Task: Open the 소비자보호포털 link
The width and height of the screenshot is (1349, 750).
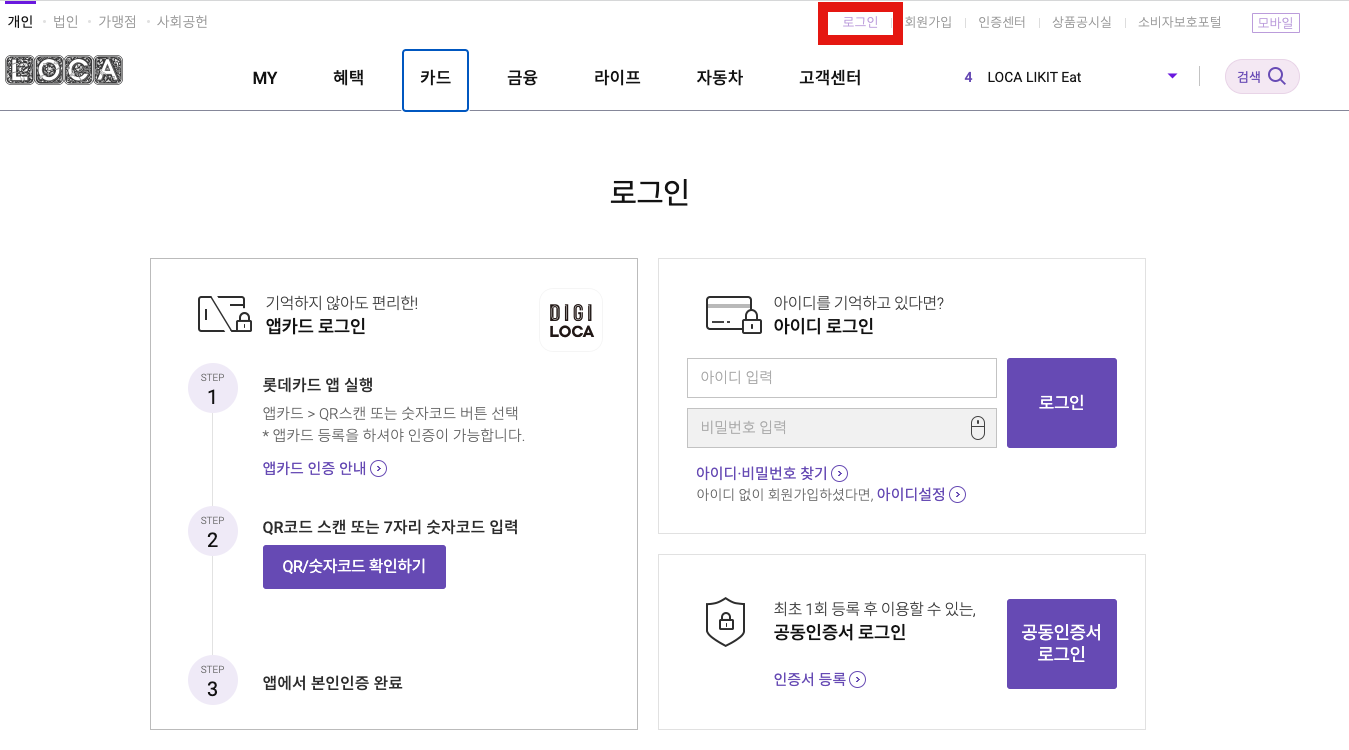Action: pos(1179,22)
